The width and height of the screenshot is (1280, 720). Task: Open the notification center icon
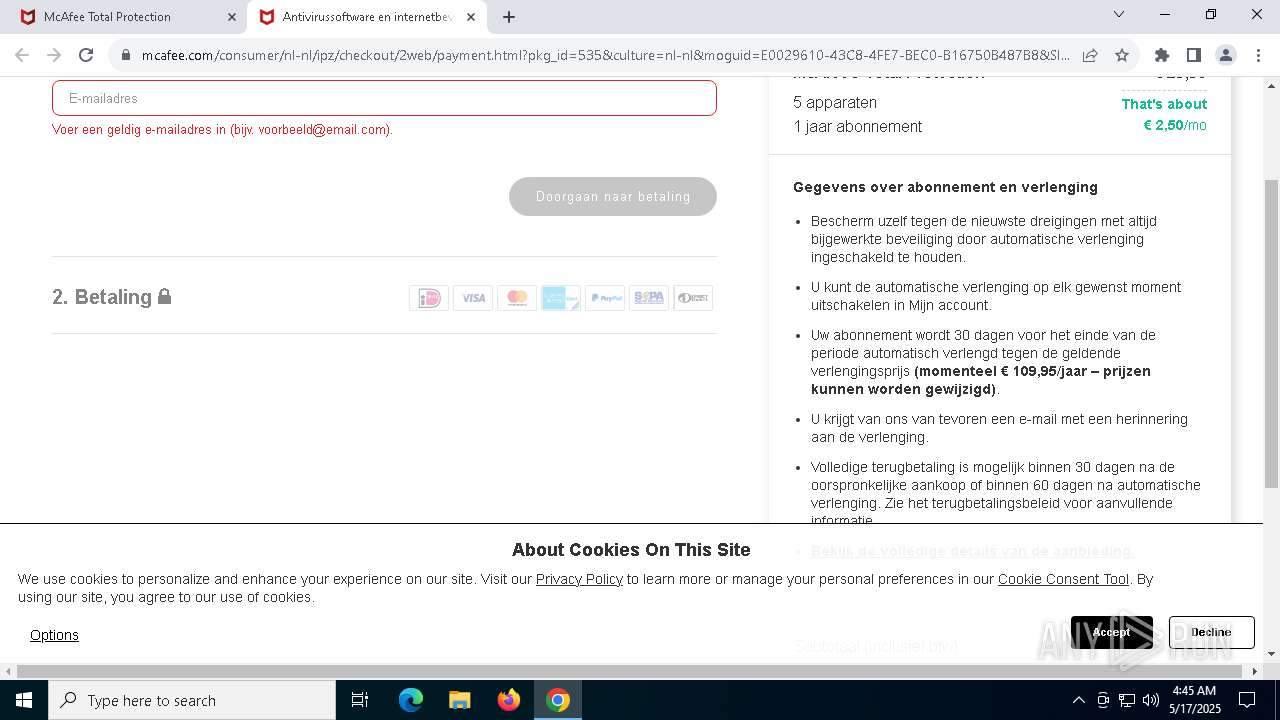pos(1247,700)
